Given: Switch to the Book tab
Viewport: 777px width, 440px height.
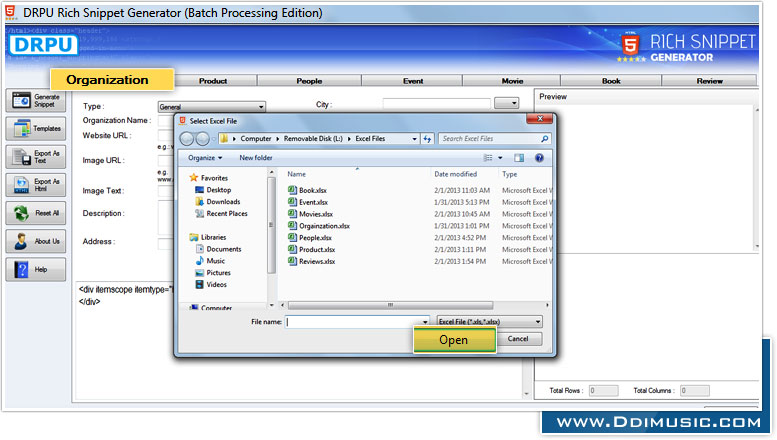Looking at the screenshot, I should 611,81.
